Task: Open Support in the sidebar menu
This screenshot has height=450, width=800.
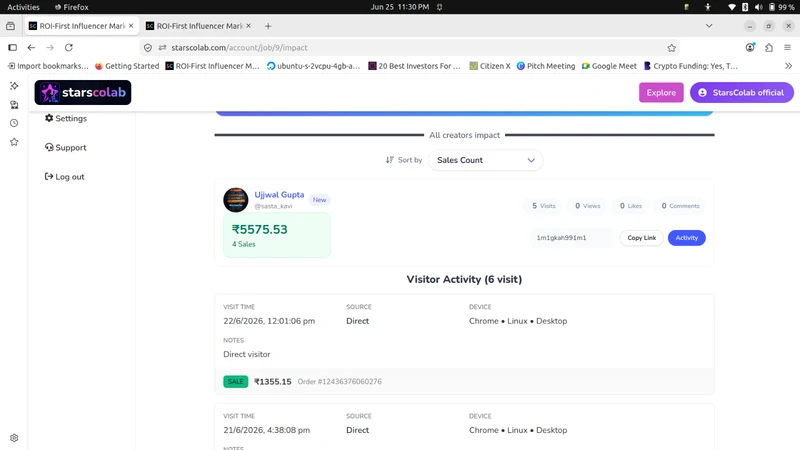Action: click(66, 147)
